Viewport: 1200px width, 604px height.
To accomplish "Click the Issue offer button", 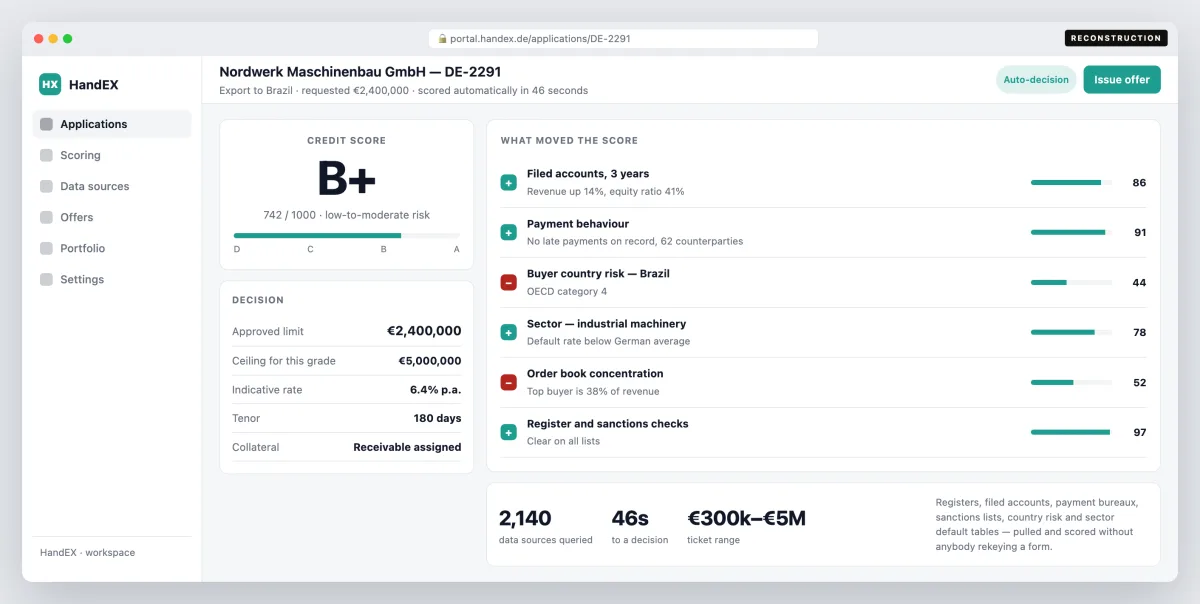I will click(1122, 80).
